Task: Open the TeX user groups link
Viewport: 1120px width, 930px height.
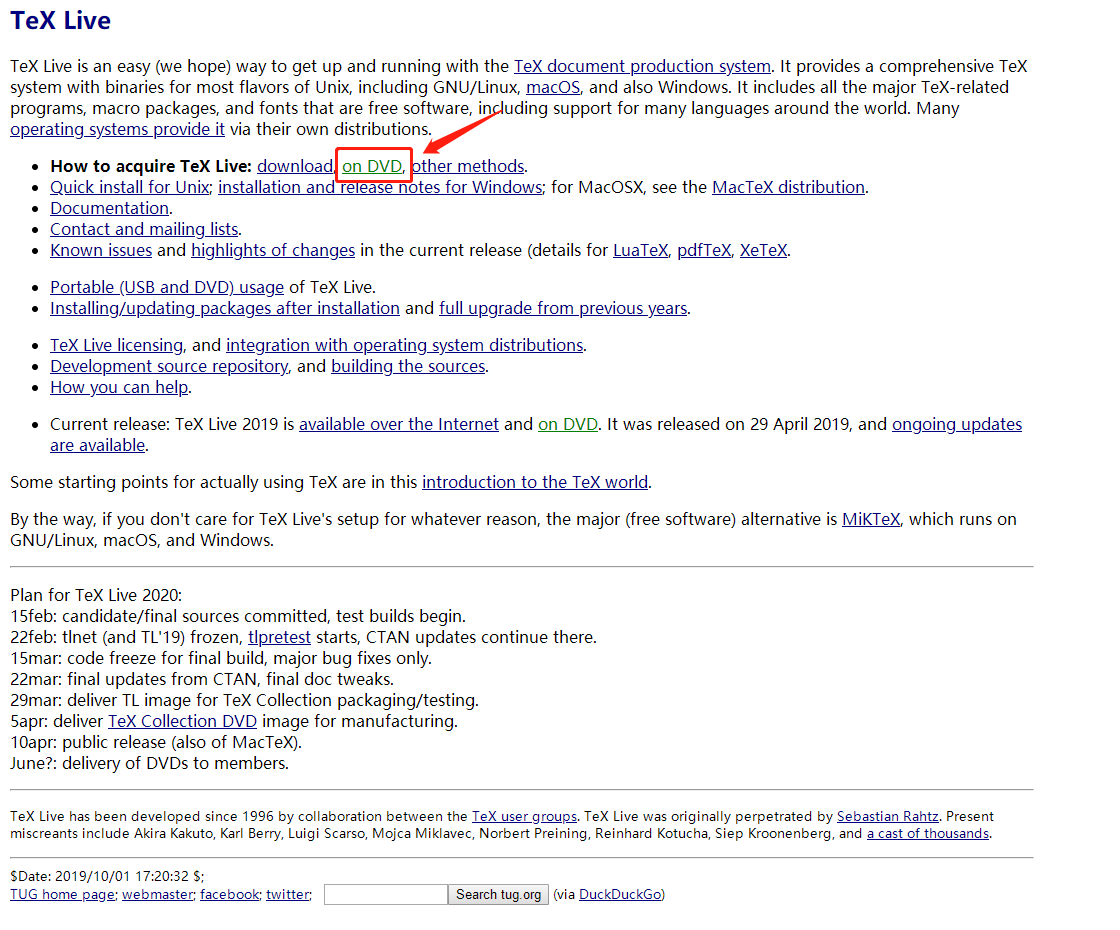Action: [524, 816]
